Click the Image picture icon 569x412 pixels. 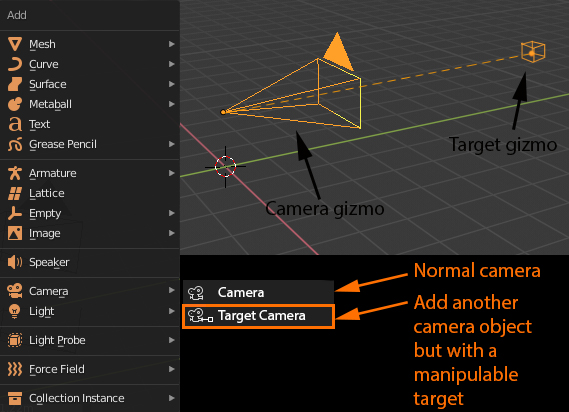click(x=15, y=233)
